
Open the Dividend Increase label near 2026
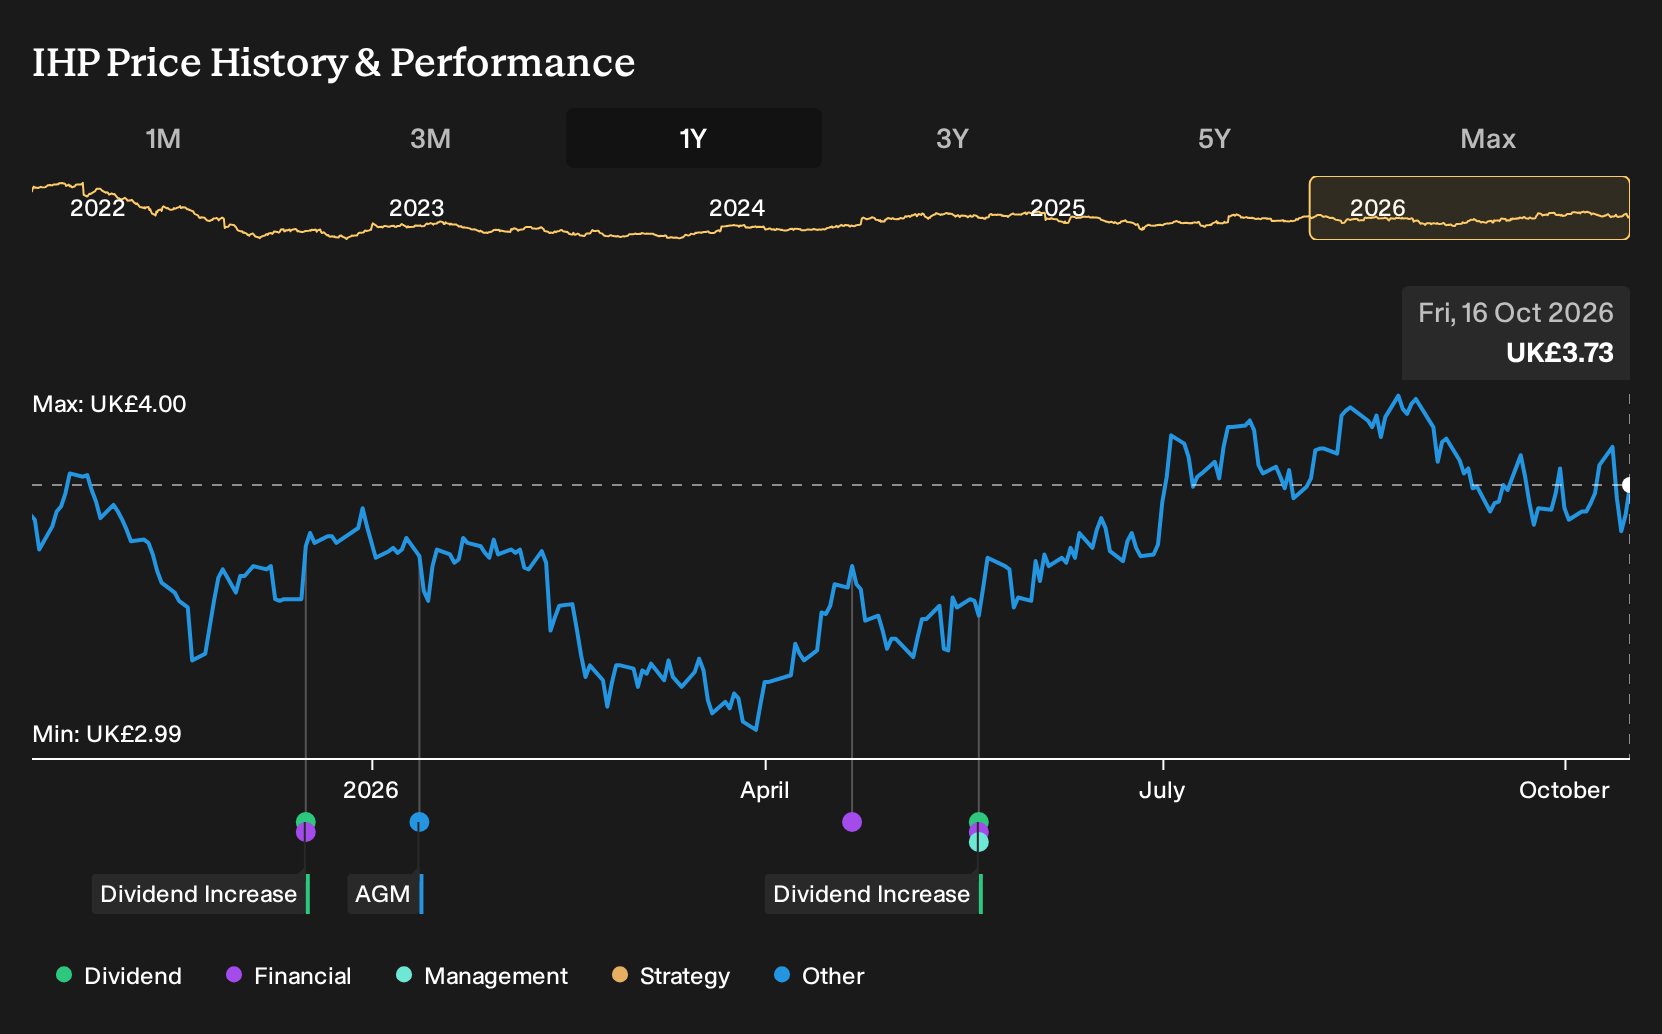[201, 894]
